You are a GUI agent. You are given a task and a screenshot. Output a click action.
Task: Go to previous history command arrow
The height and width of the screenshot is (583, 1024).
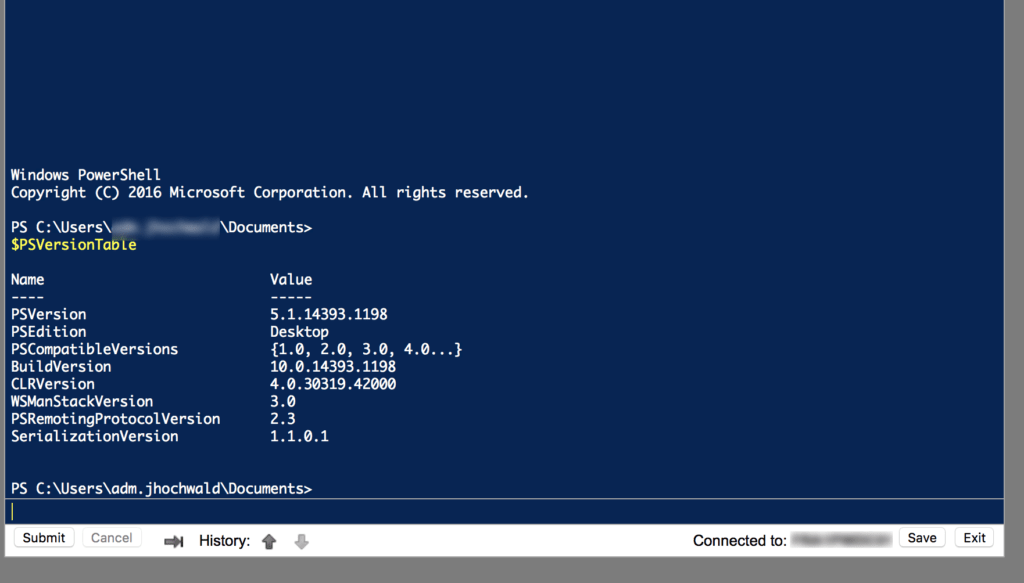(x=269, y=541)
